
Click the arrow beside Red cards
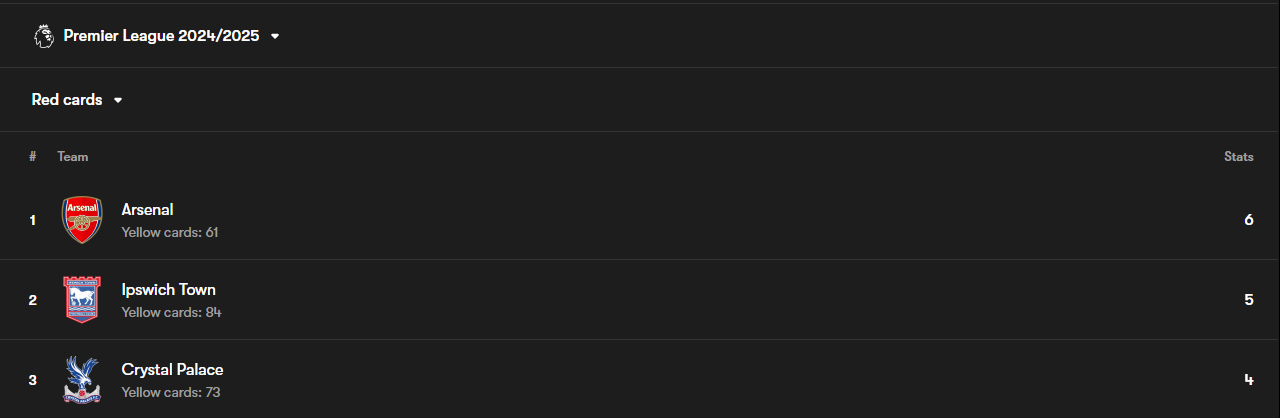(x=118, y=100)
